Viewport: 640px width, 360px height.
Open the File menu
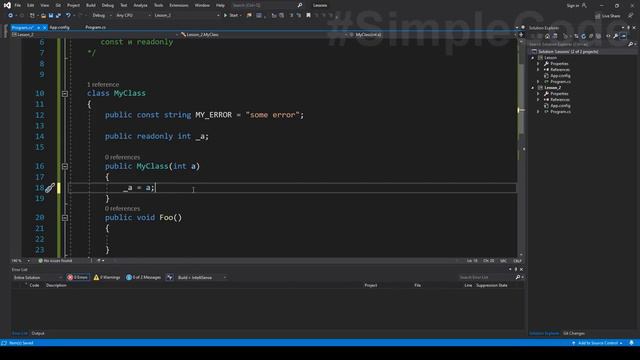[x=18, y=5]
